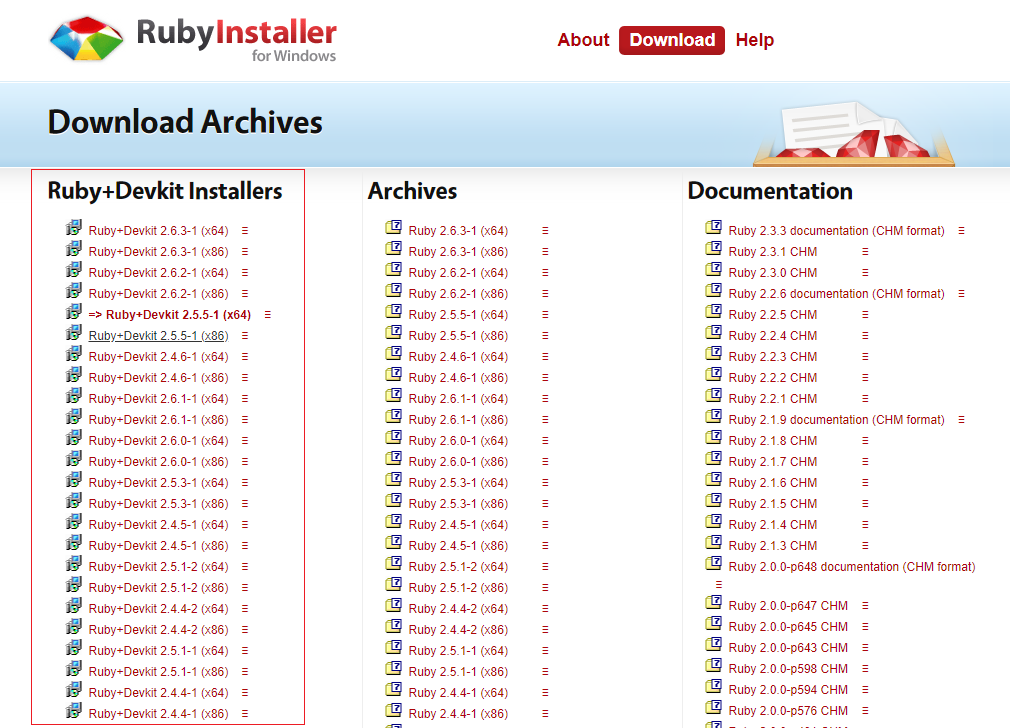
Task: Download Ruby 2.6.3-1 (x64) archive
Action: click(458, 231)
